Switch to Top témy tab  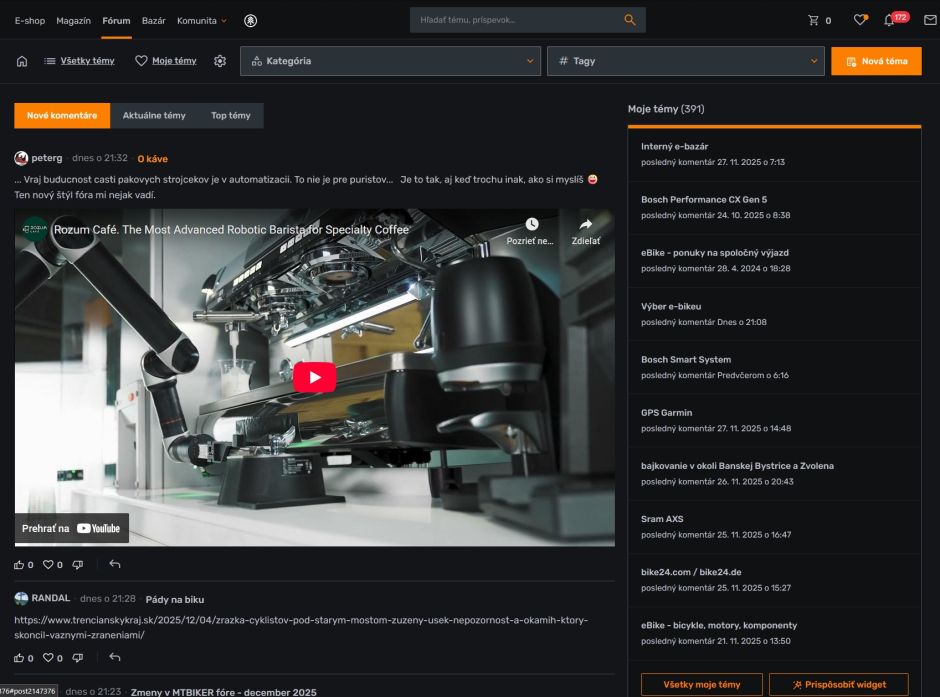pyautogui.click(x=231, y=116)
